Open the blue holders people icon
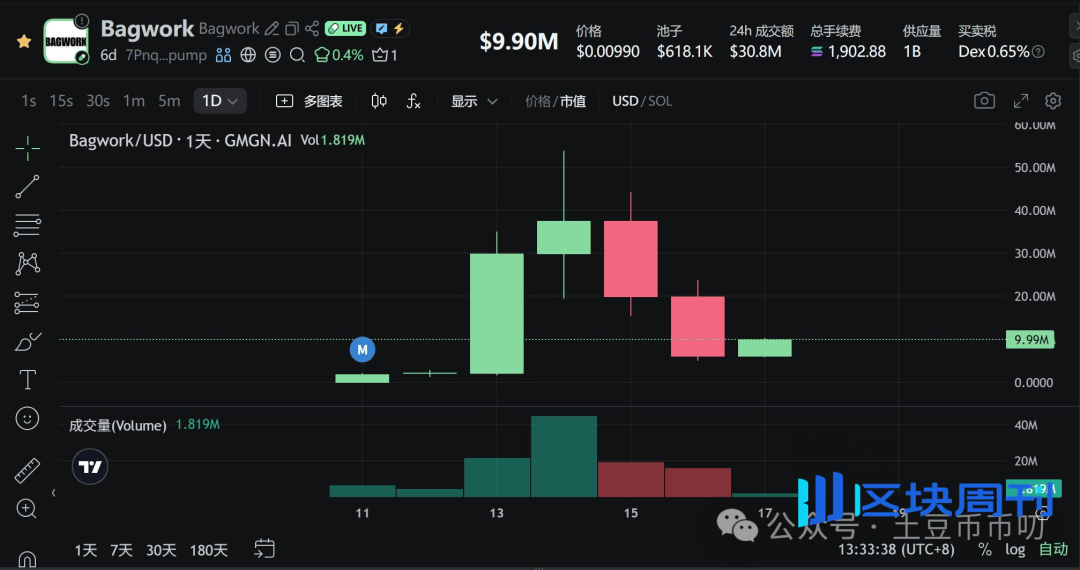The width and height of the screenshot is (1080, 570). click(x=223, y=55)
